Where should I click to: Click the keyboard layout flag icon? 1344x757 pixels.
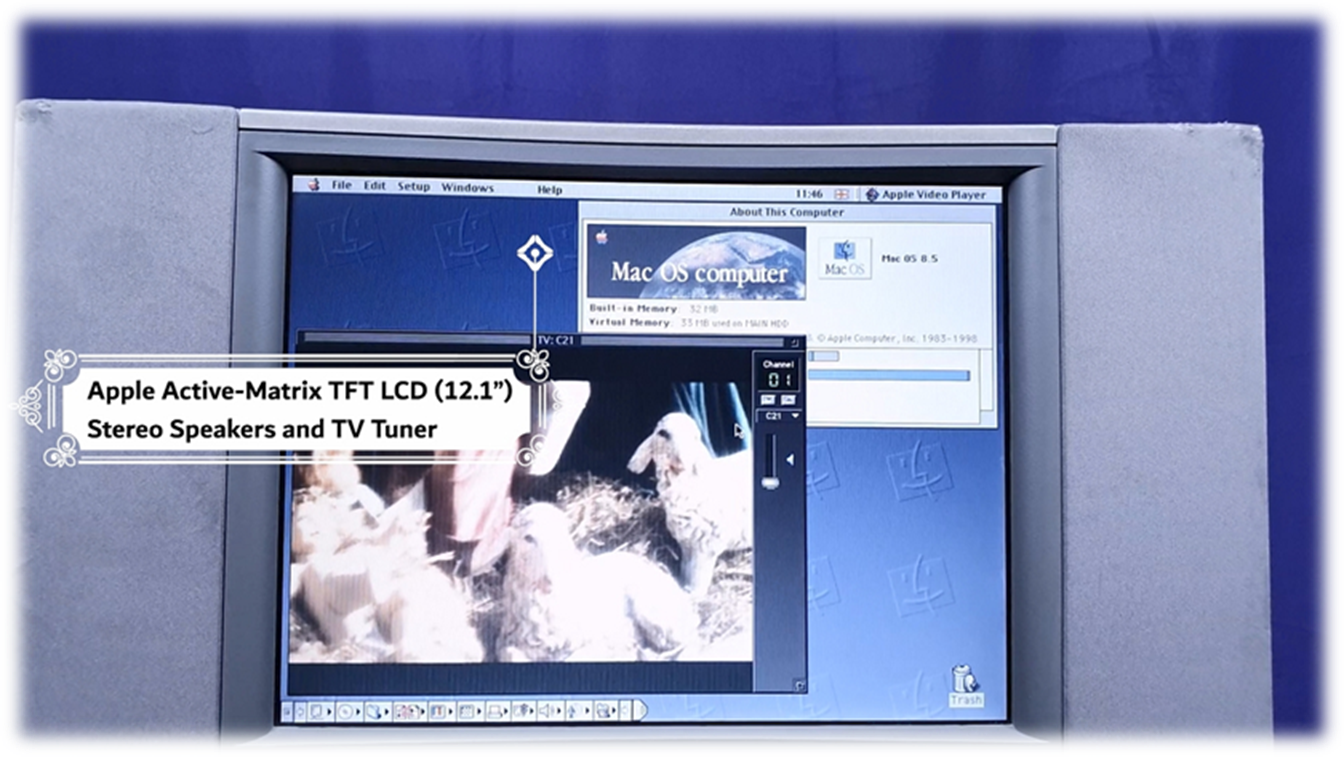842,194
